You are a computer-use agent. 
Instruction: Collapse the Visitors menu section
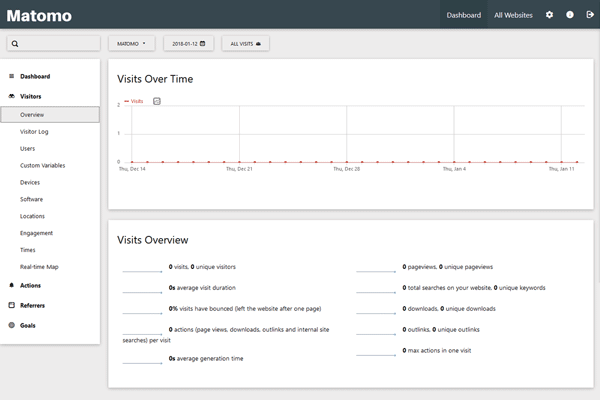tap(37, 96)
